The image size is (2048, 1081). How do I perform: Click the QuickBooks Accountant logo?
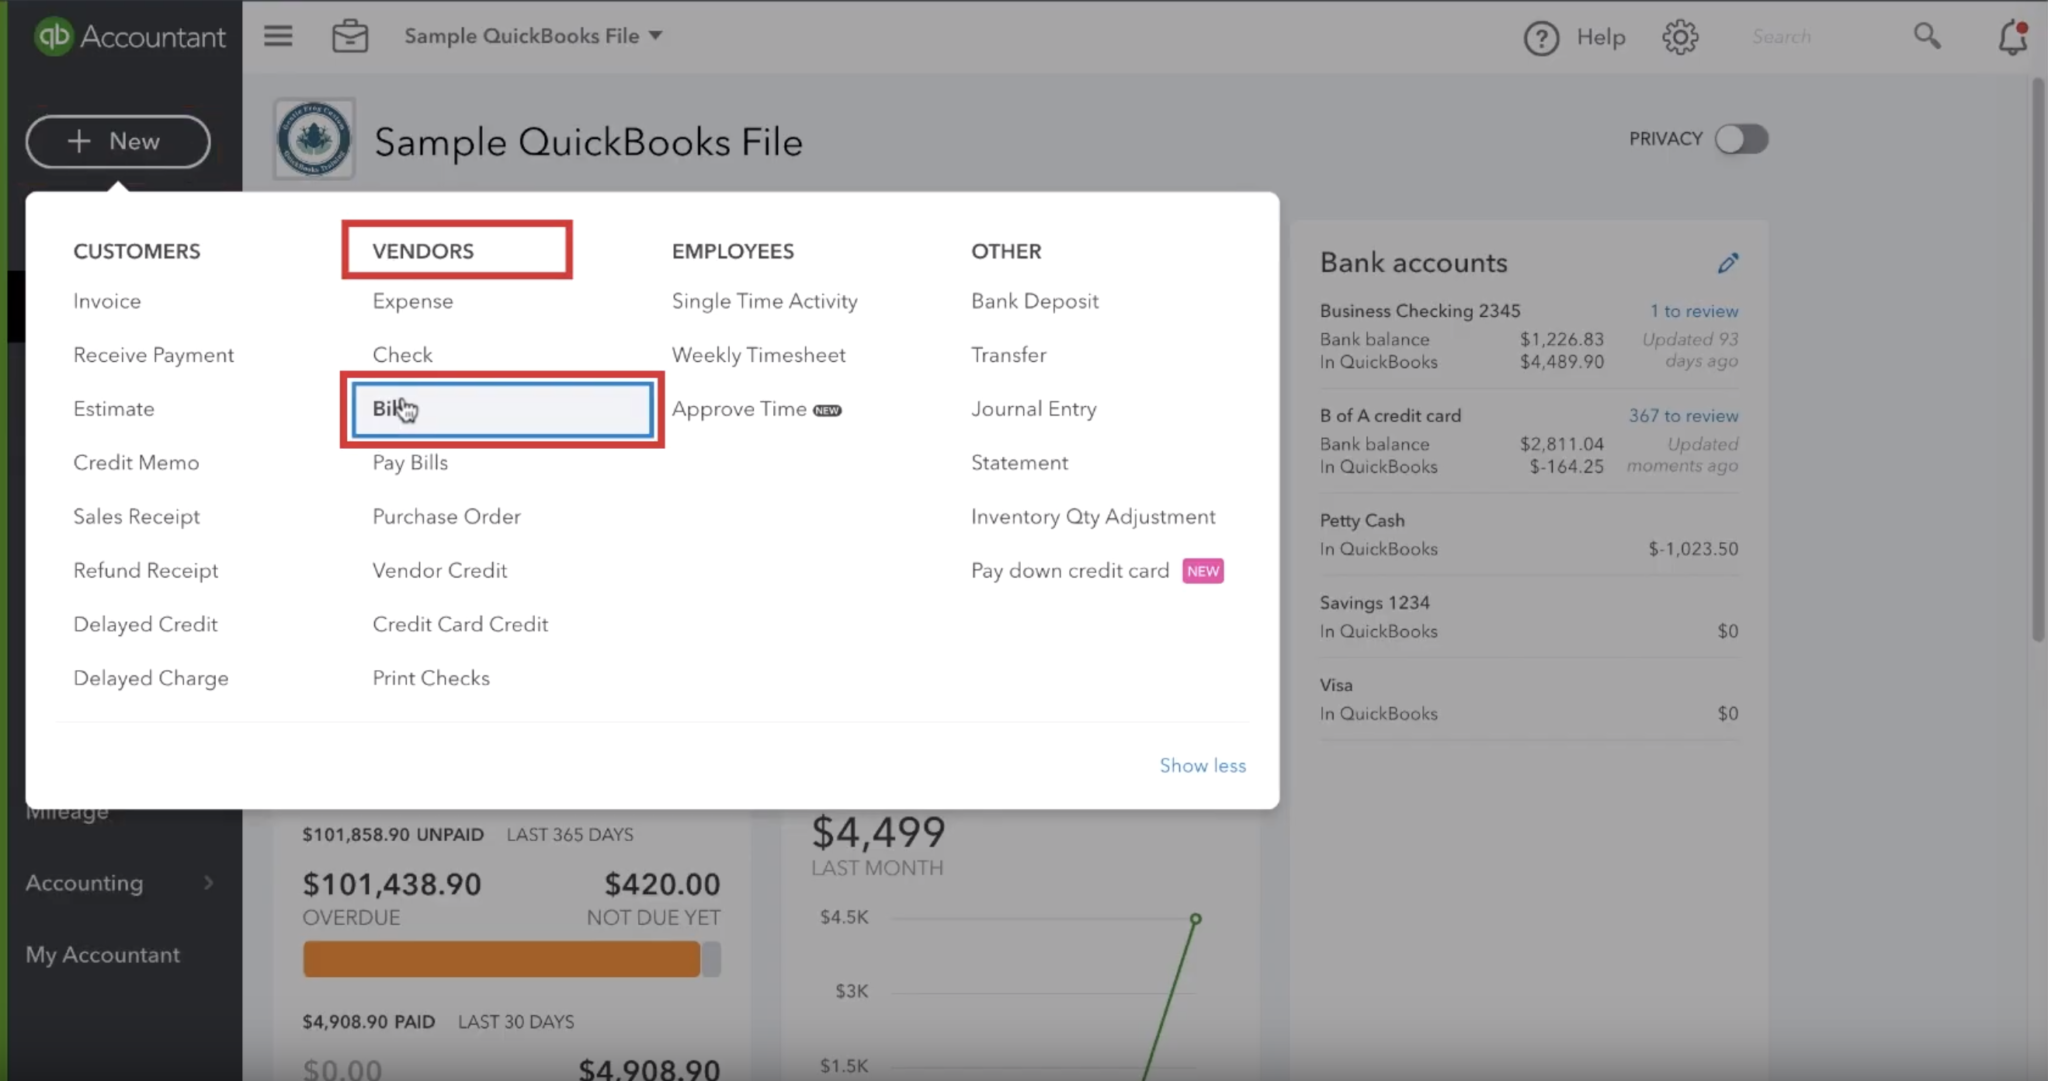click(130, 37)
